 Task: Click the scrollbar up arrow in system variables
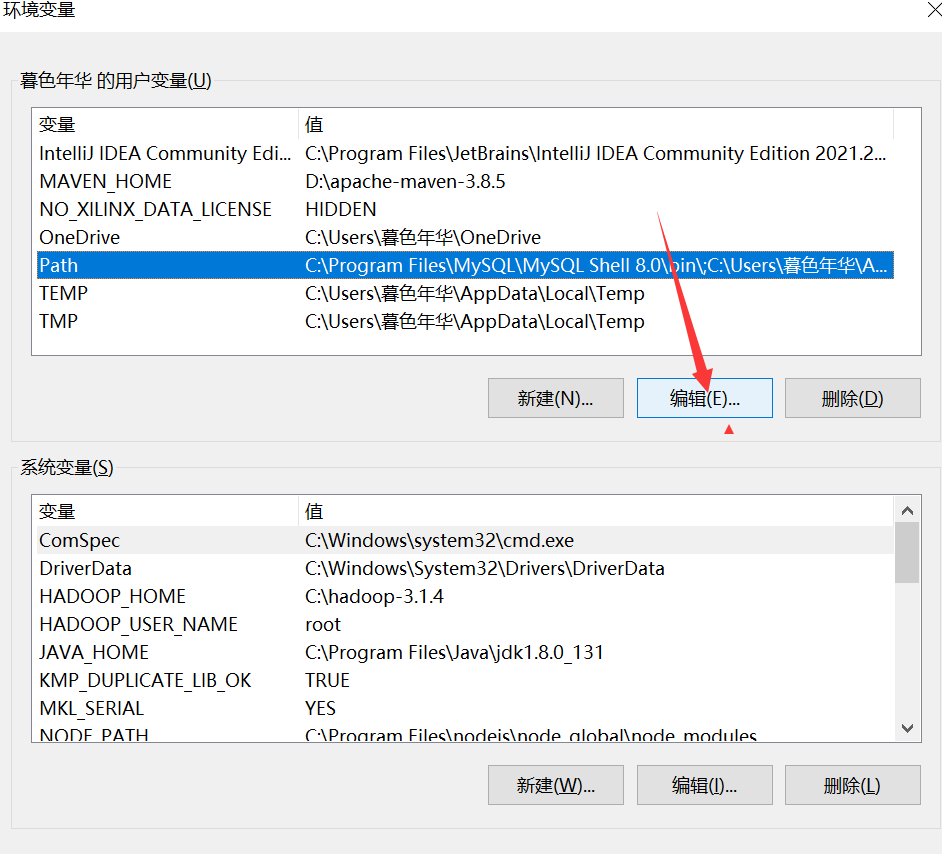click(x=907, y=509)
